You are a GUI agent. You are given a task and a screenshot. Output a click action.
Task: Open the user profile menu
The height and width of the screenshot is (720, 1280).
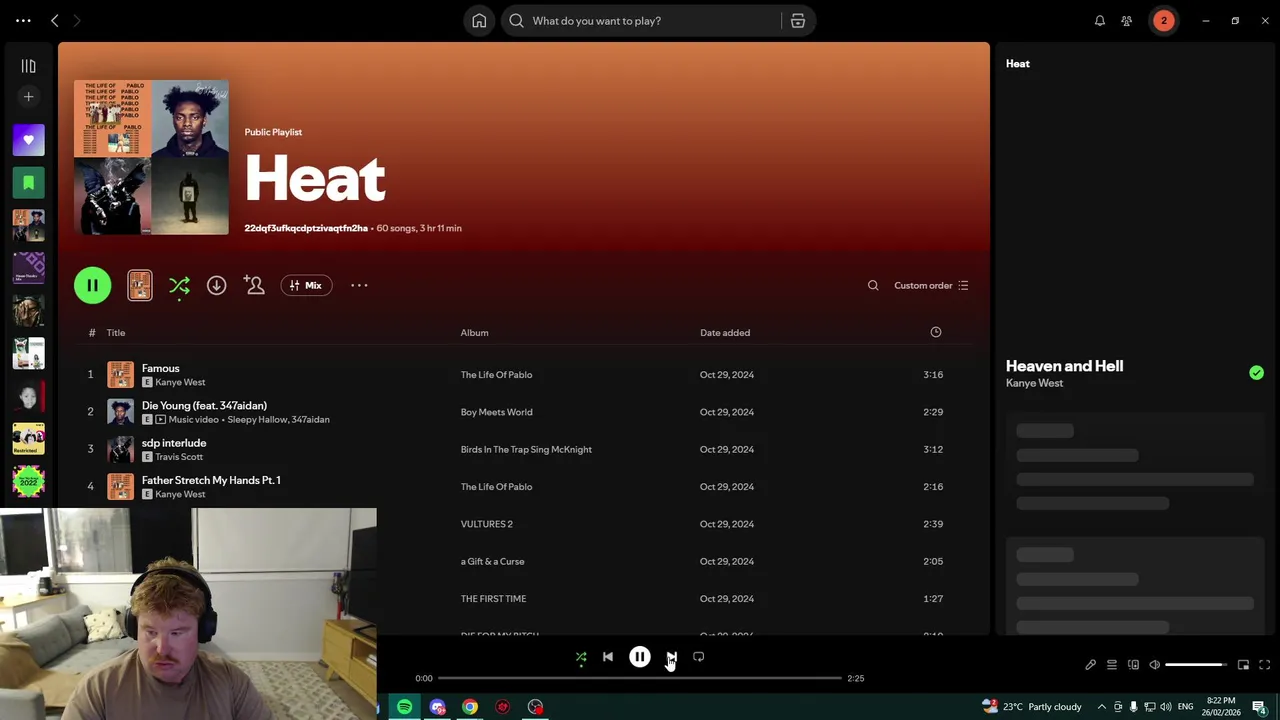click(1163, 21)
